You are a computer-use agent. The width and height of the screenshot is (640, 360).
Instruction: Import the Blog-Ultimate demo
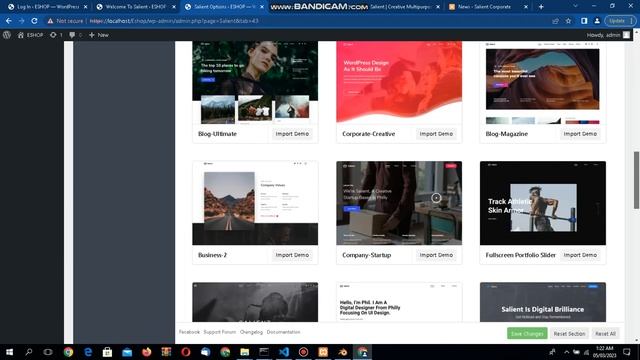point(292,134)
